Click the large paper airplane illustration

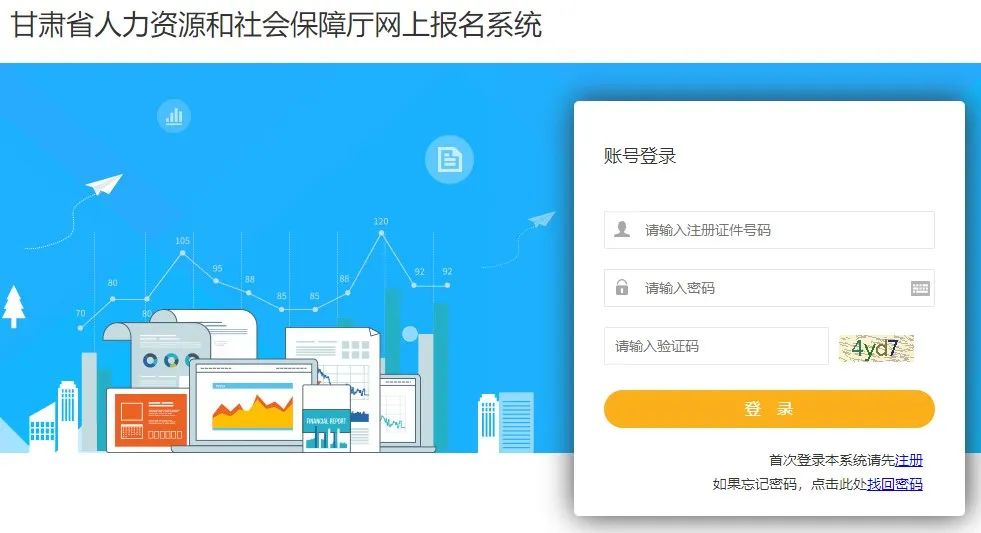tap(104, 183)
